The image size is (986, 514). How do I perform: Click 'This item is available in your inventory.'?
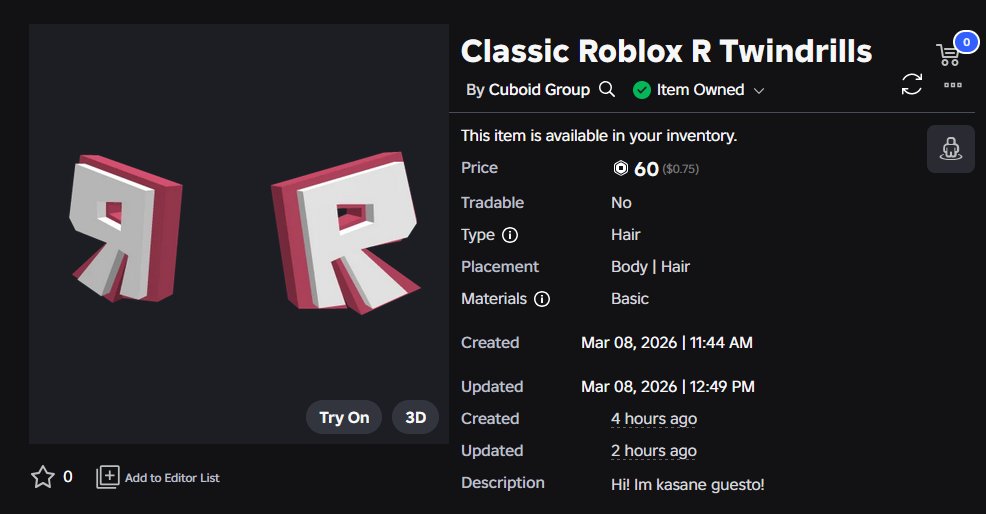click(599, 136)
